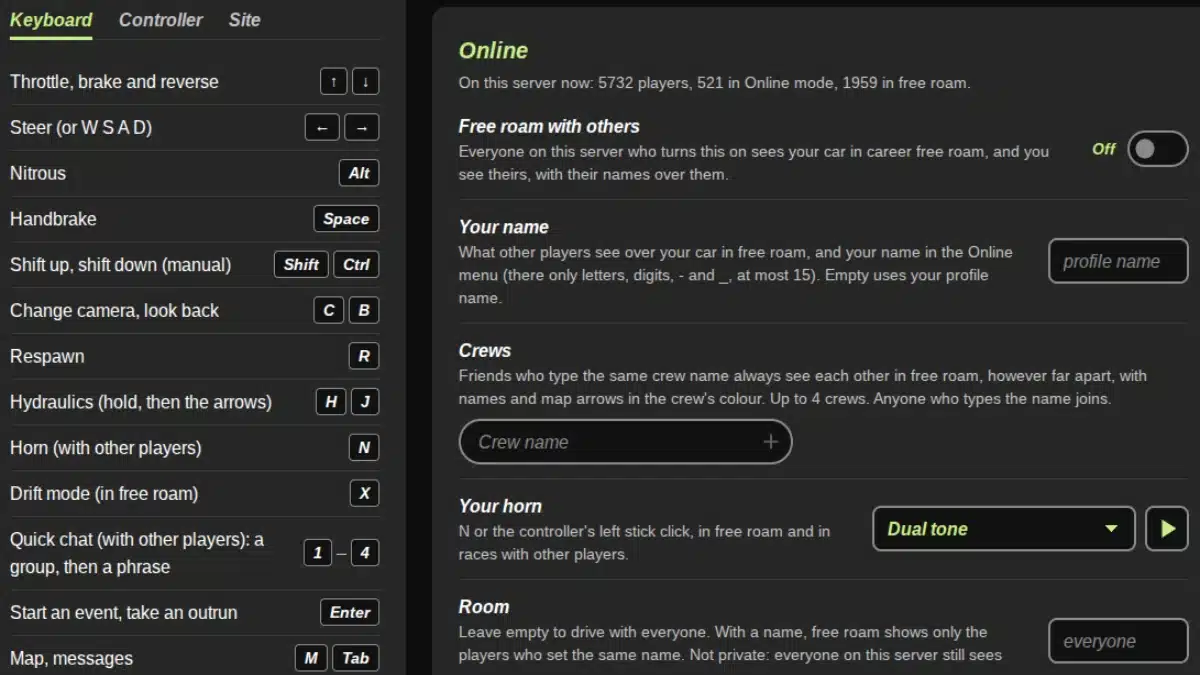The image size is (1200, 675).
Task: Click the Room name input field
Action: tap(1118, 641)
